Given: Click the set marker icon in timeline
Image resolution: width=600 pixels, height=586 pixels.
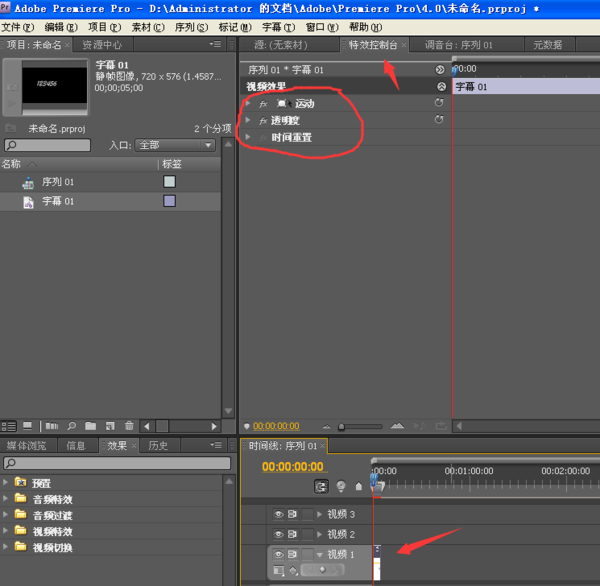Looking at the screenshot, I should point(358,487).
